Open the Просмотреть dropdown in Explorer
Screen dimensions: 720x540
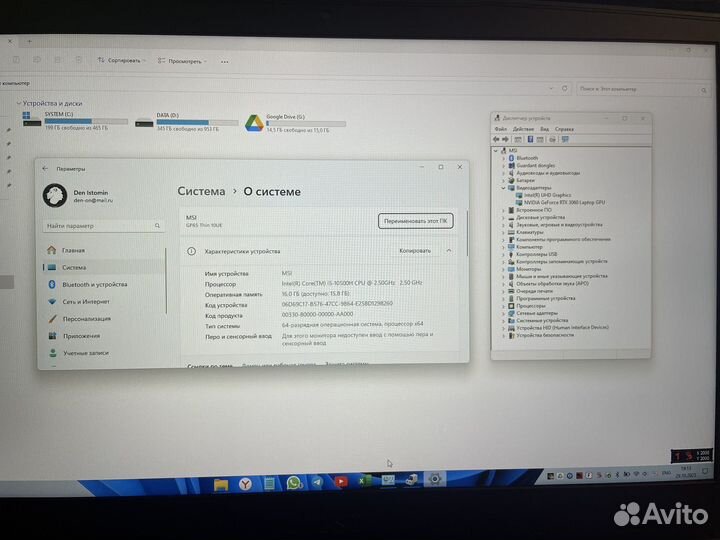(x=182, y=61)
